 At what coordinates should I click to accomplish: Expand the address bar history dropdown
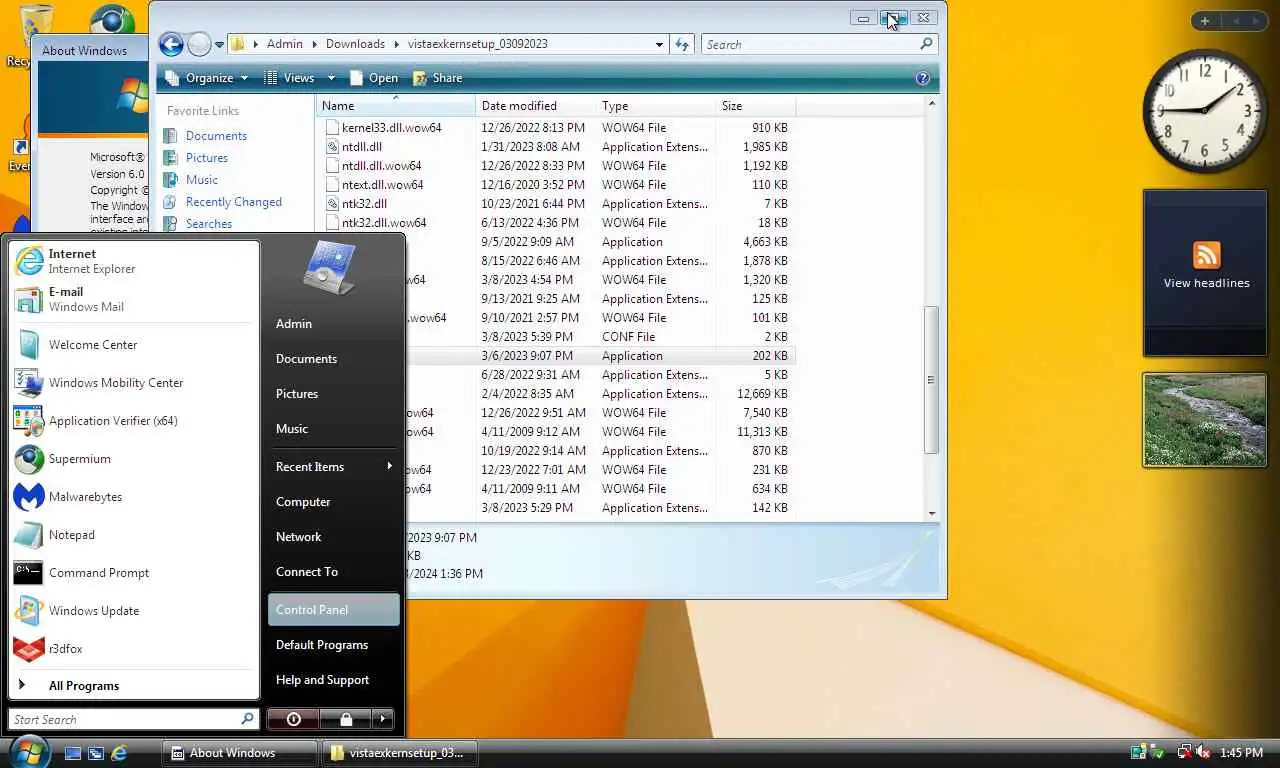[x=659, y=44]
